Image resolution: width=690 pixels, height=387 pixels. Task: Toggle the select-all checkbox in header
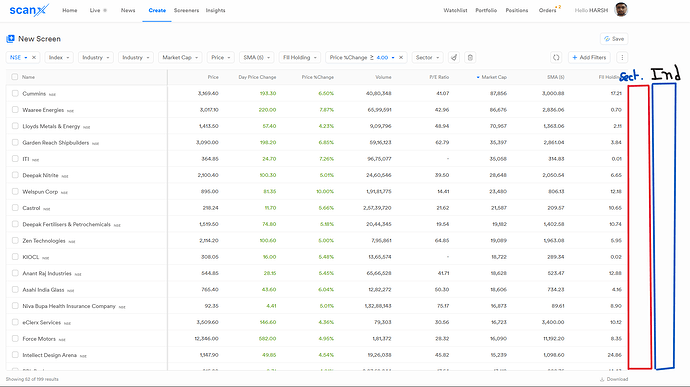[15, 77]
